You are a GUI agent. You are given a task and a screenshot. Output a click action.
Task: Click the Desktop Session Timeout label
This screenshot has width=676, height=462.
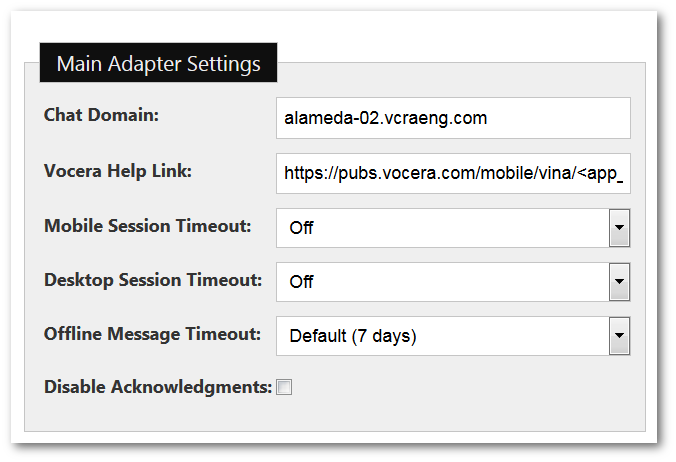click(x=153, y=279)
